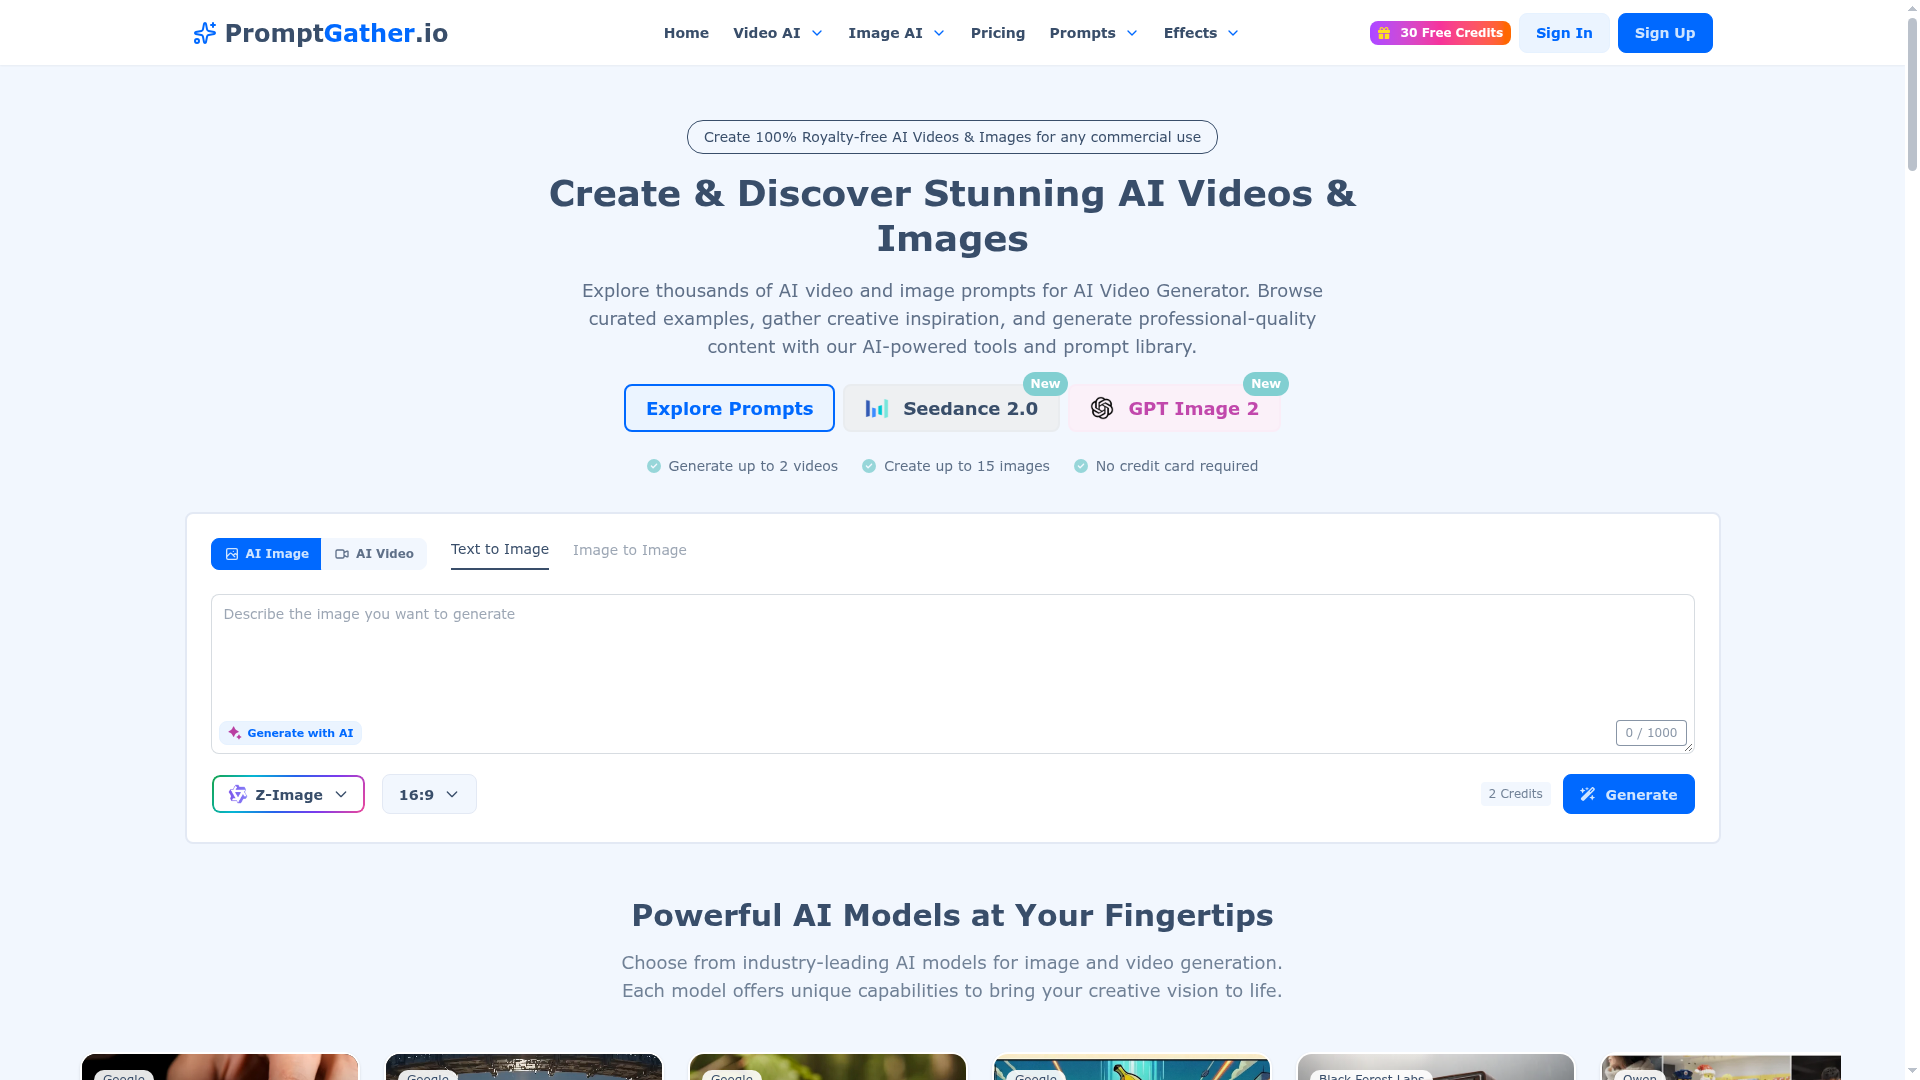Viewport: 1920px width, 1080px height.
Task: Click the 30 Free Credits badge
Action: 1440,33
